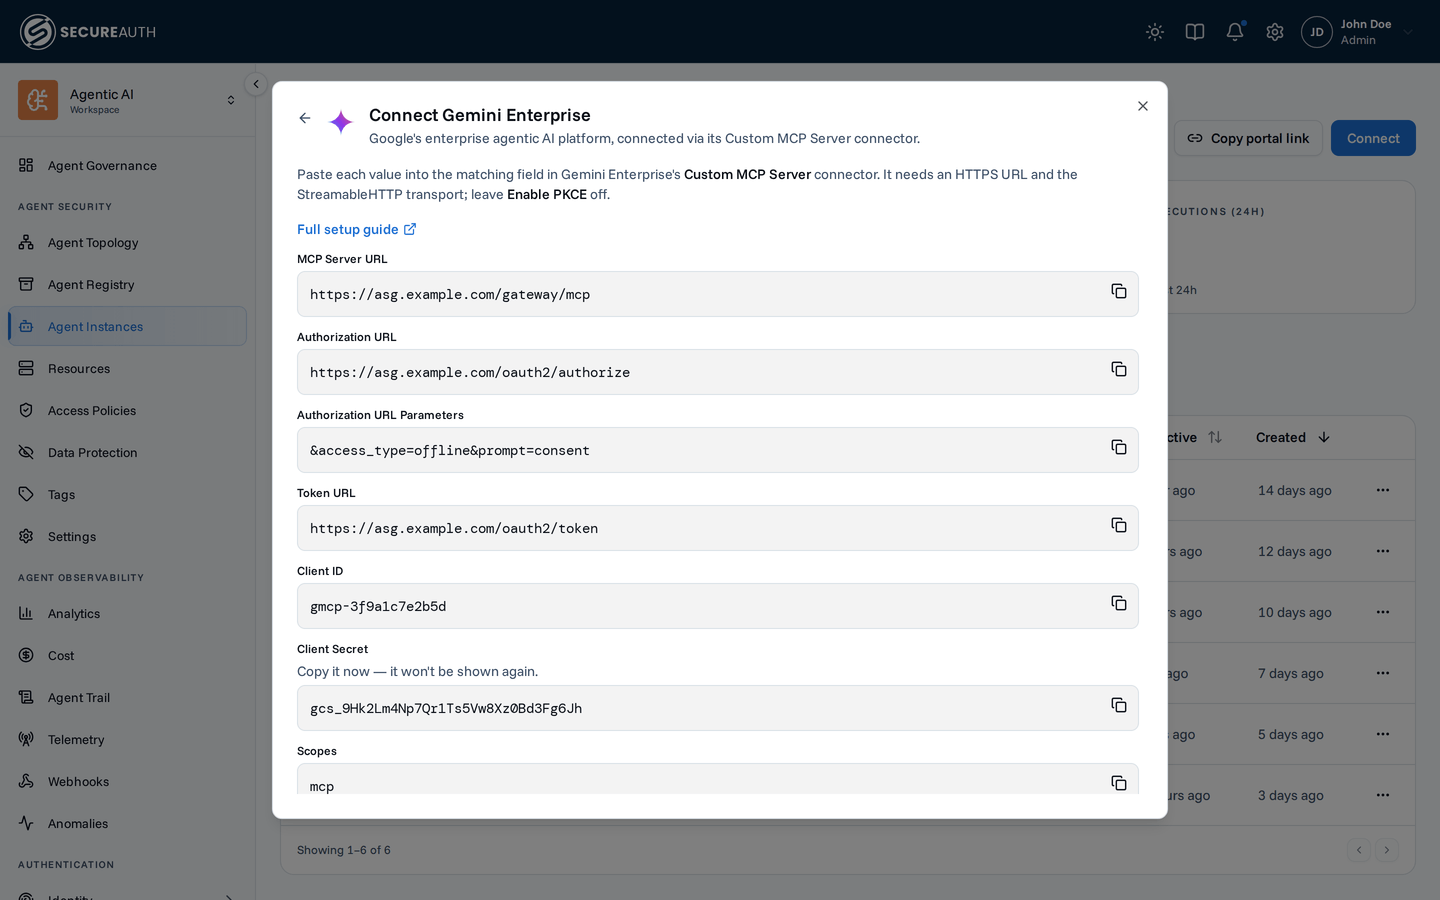Open row menu for 5 days ago
The image size is (1440, 900).
pyautogui.click(x=1383, y=734)
